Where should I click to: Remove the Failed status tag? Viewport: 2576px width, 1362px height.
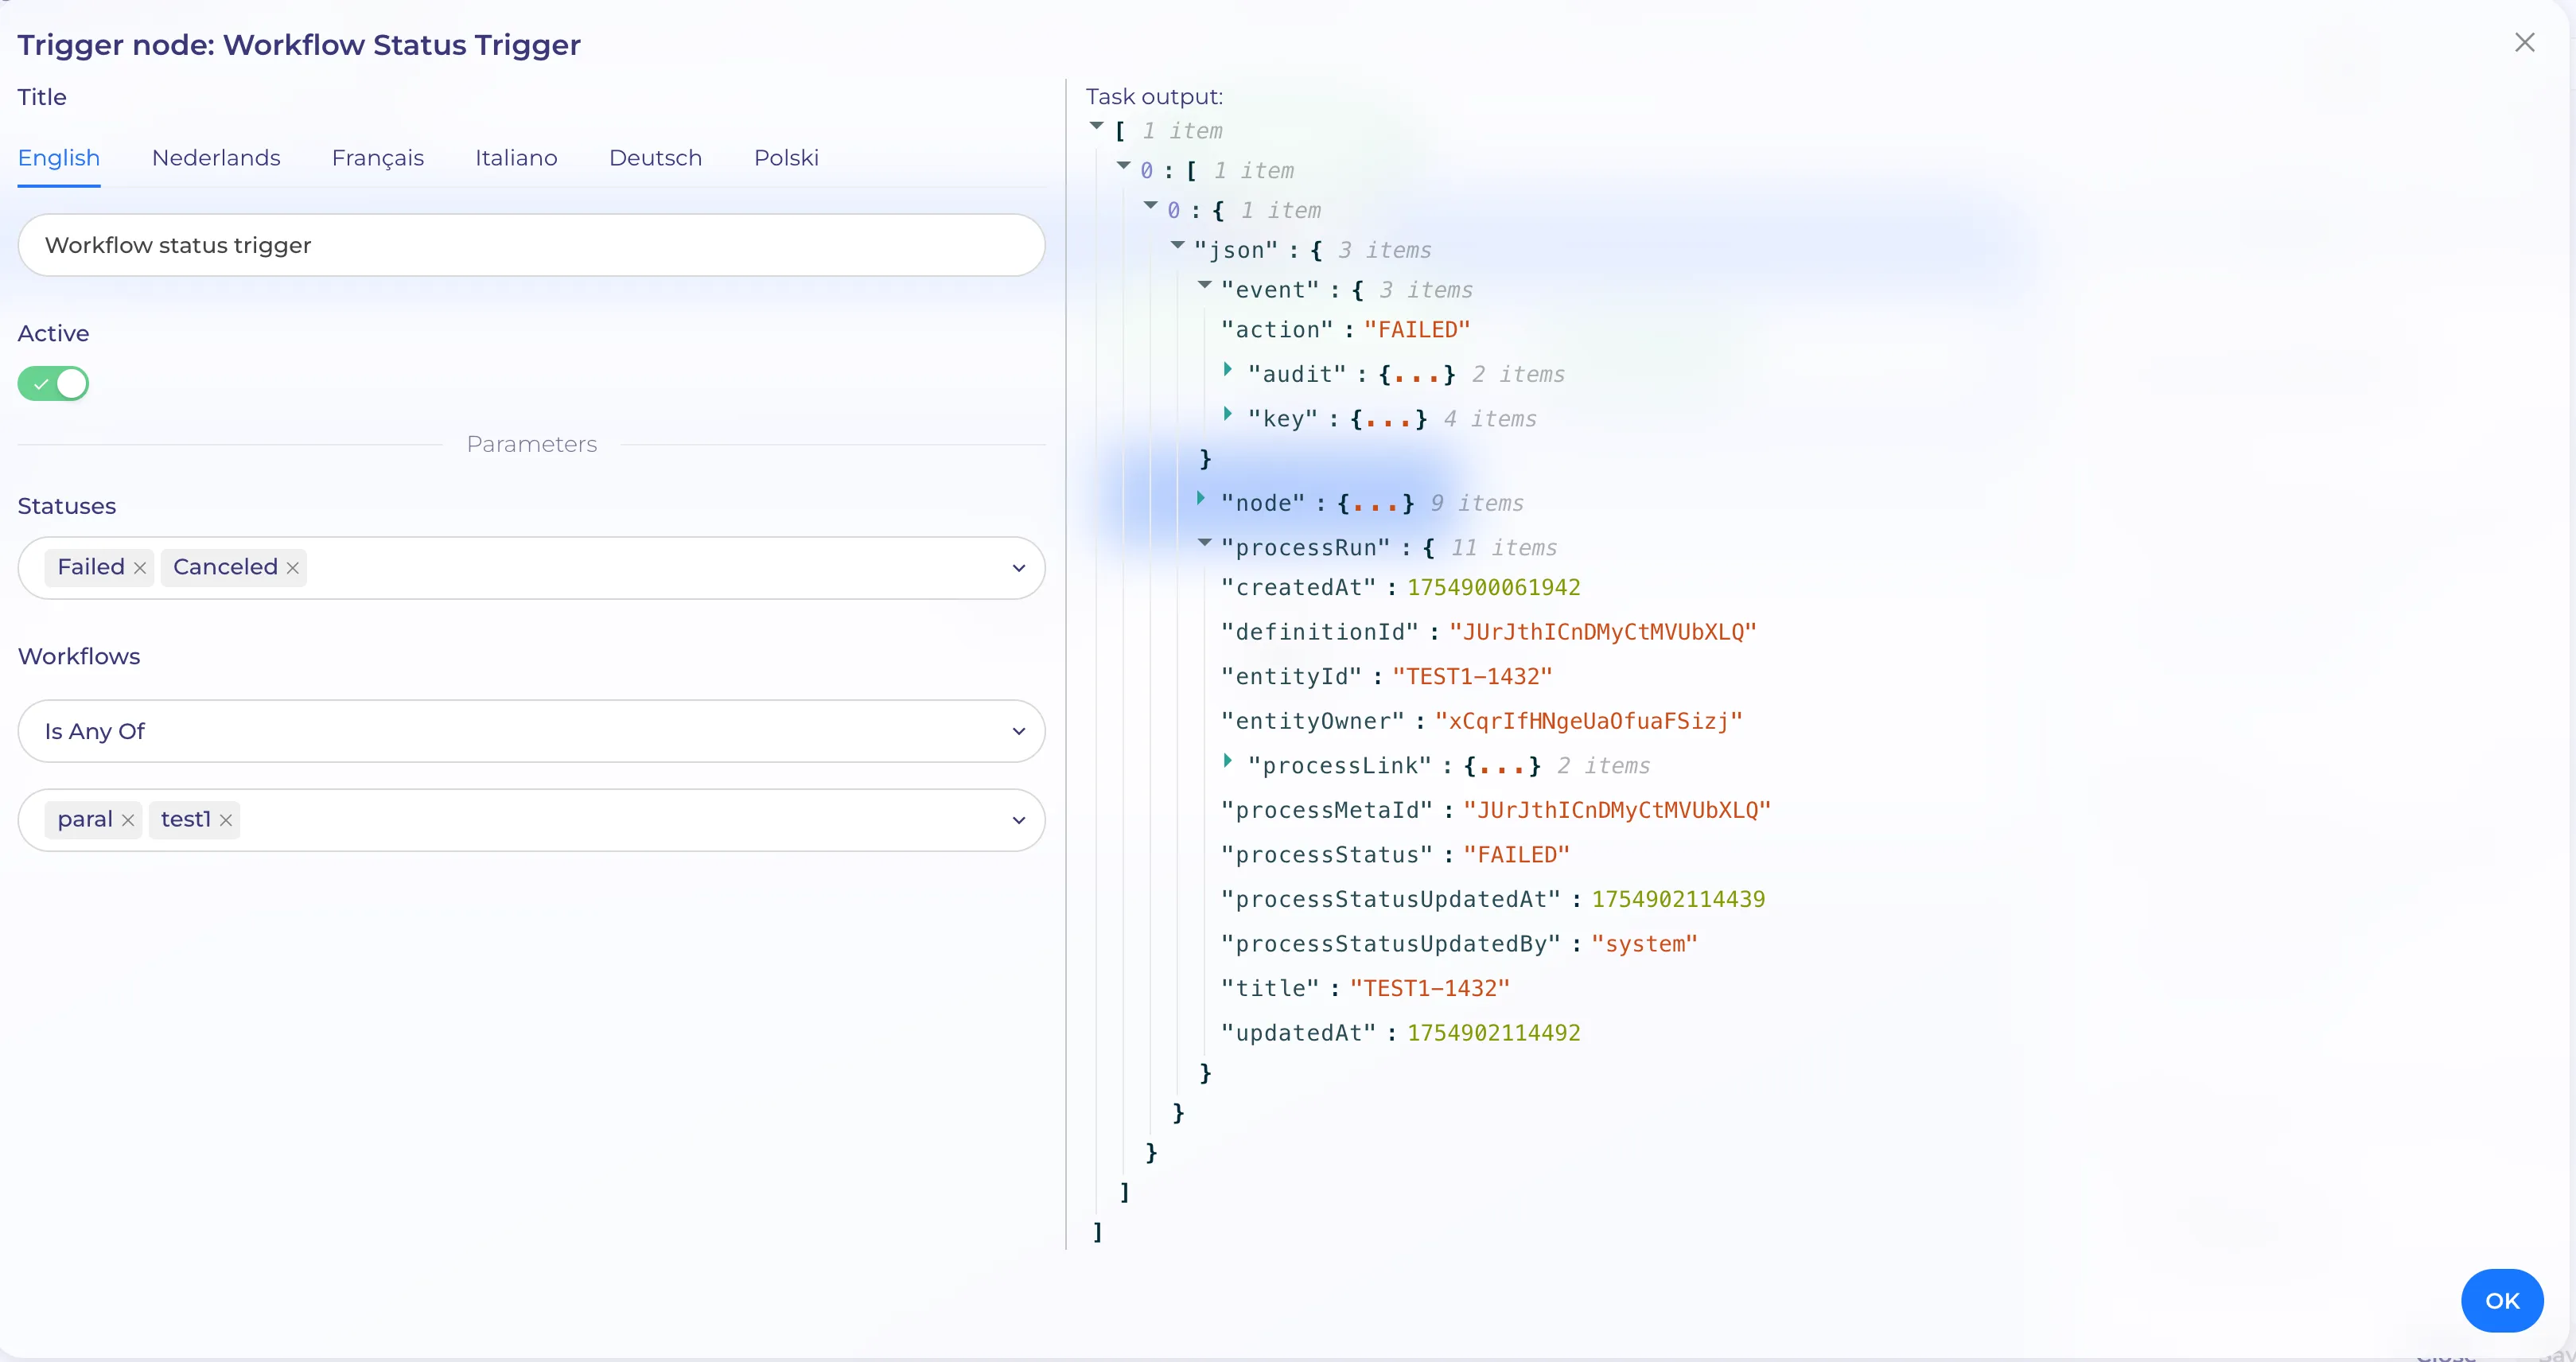[140, 568]
